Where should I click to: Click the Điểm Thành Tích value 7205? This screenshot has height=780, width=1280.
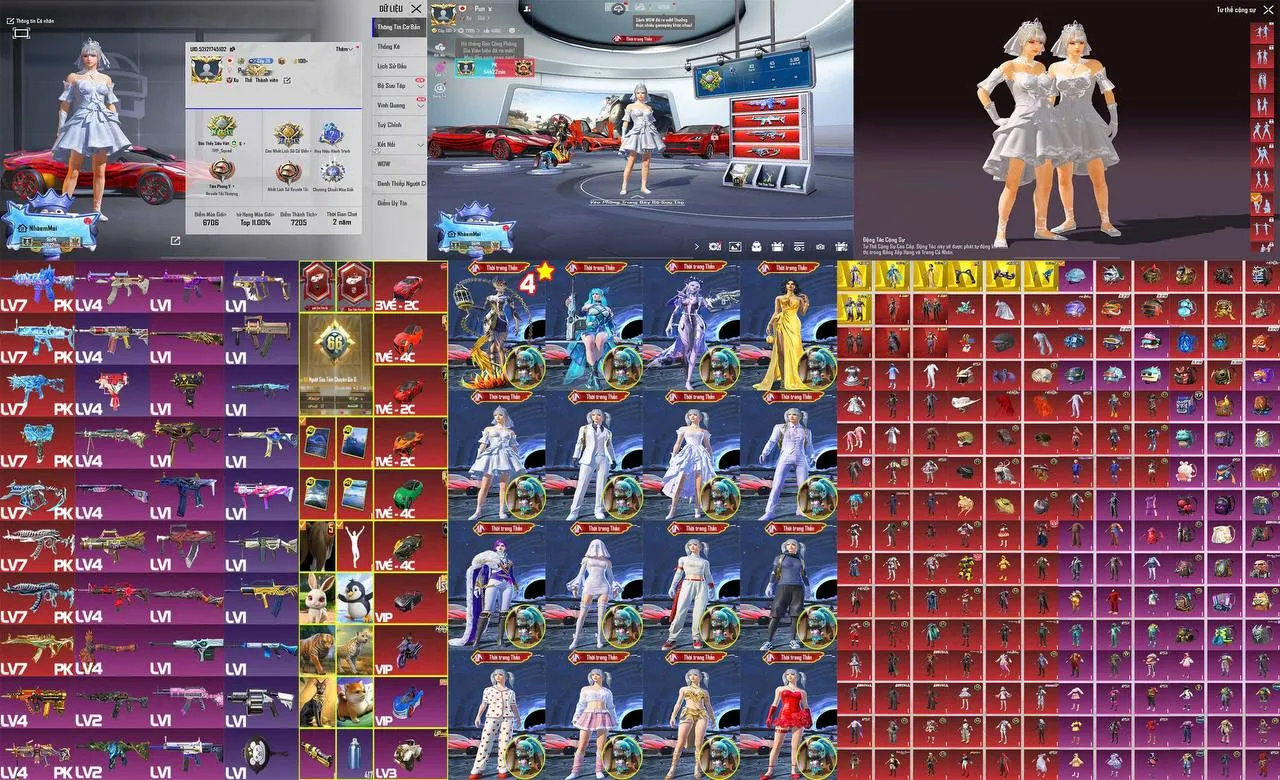tap(299, 223)
